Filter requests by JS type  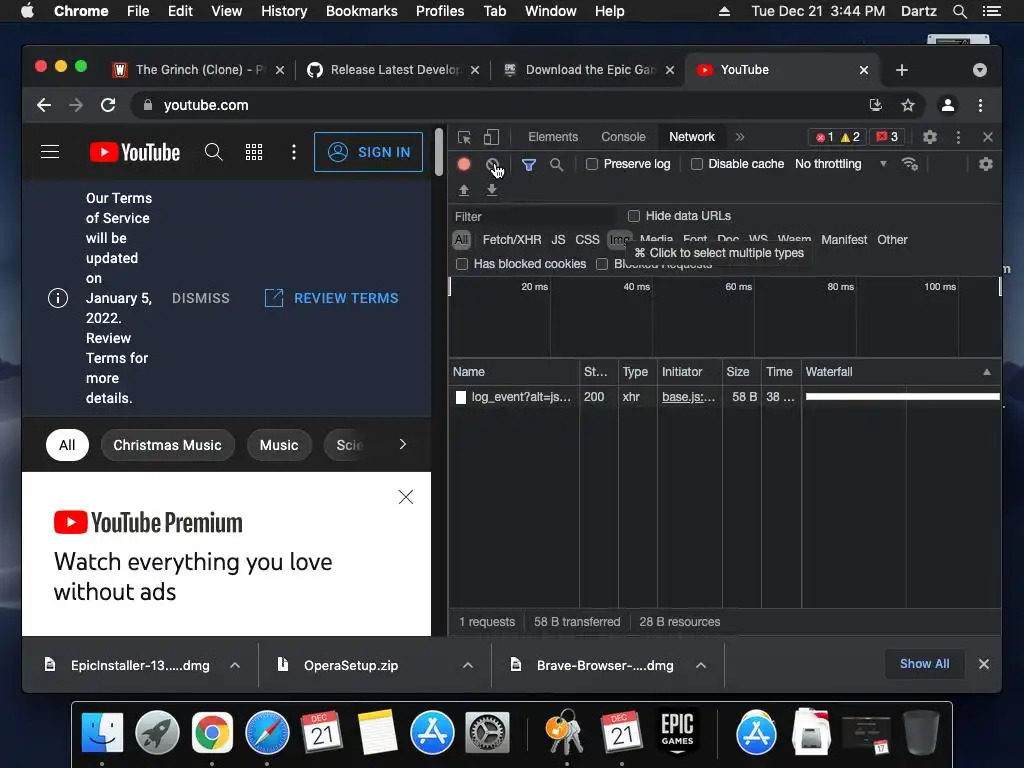coord(558,240)
